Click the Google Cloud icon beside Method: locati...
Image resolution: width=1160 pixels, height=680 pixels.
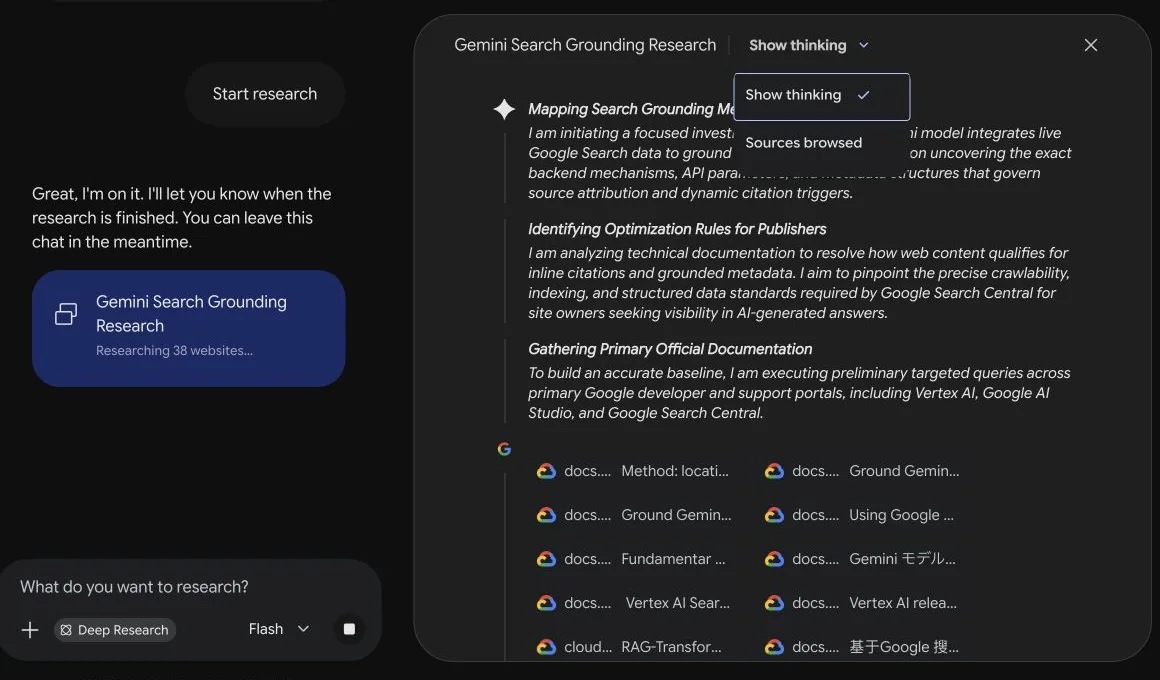(x=546, y=471)
